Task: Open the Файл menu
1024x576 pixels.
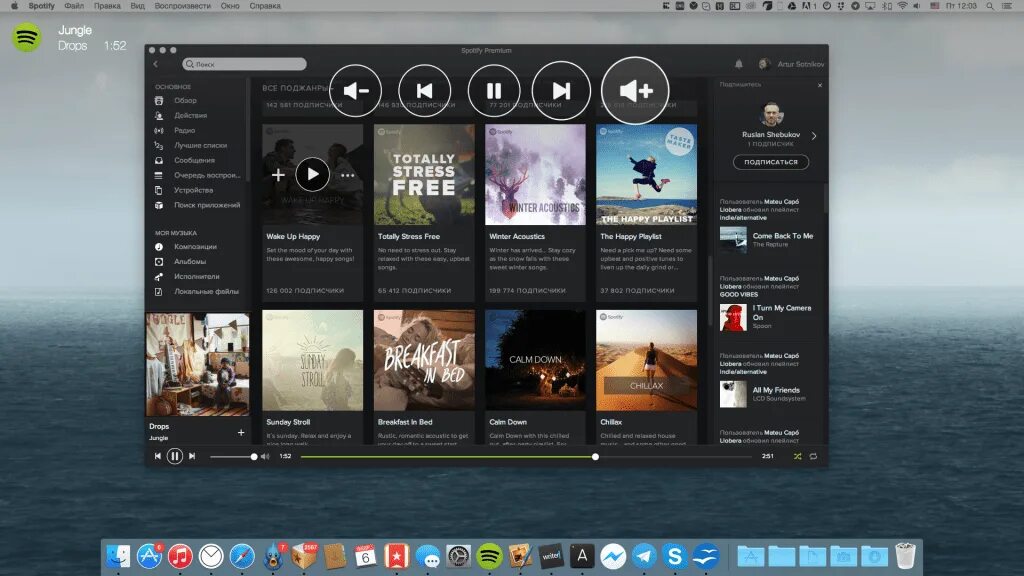Action: pos(74,6)
